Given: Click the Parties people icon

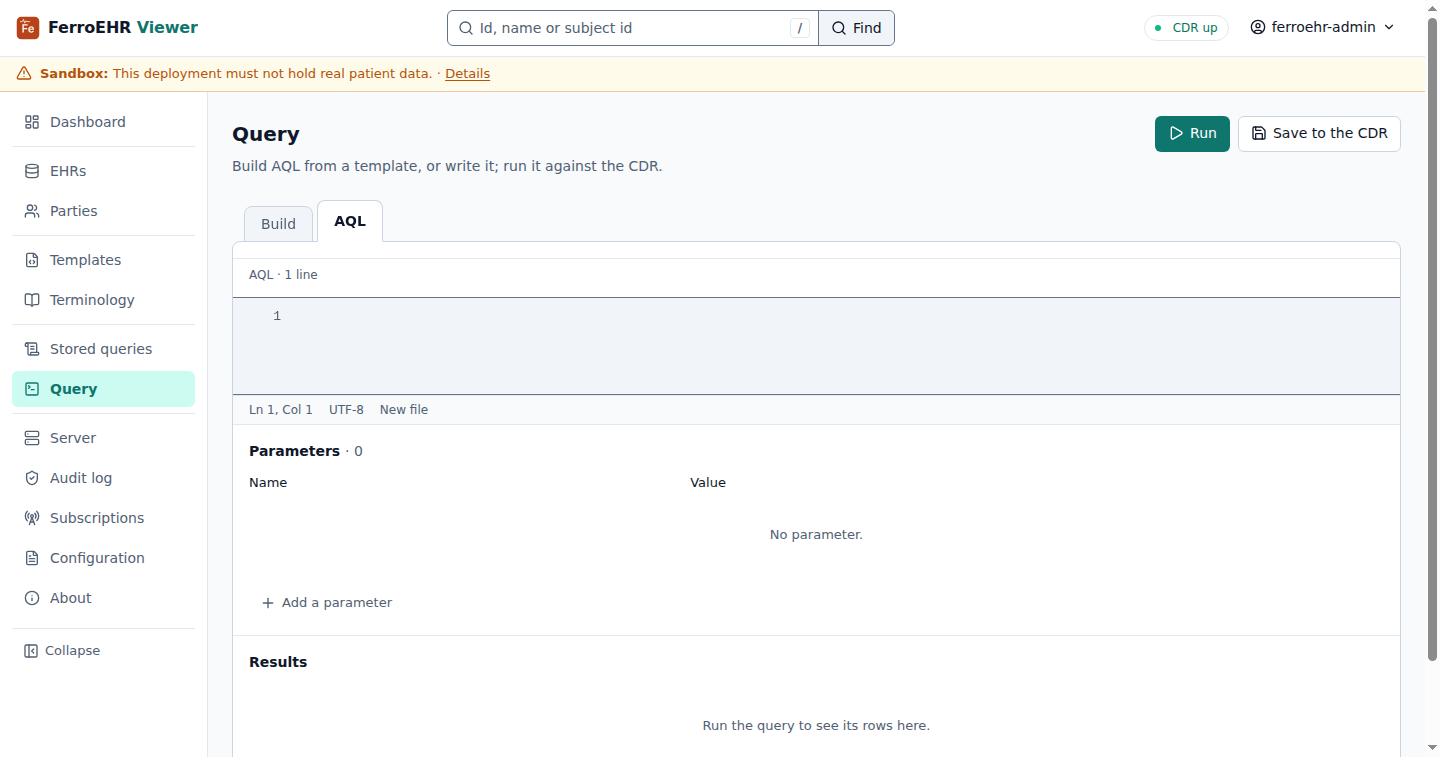Looking at the screenshot, I should [32, 211].
